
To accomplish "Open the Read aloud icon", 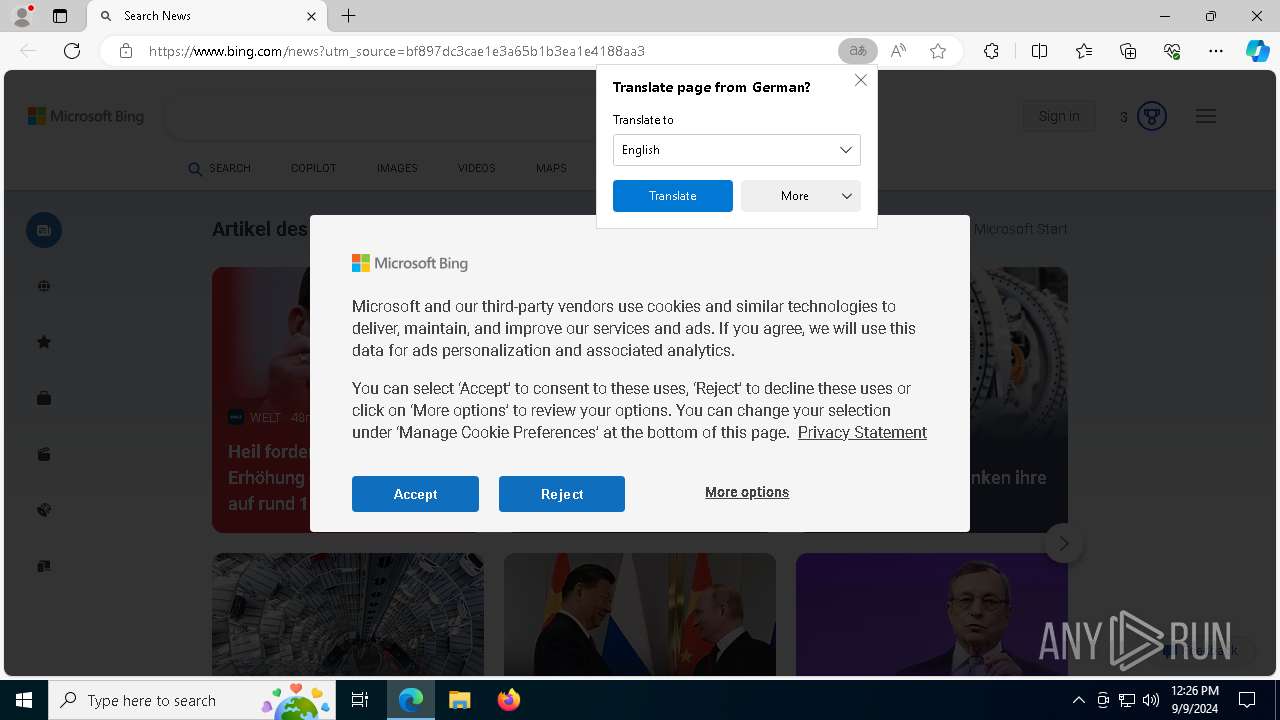I will [898, 51].
